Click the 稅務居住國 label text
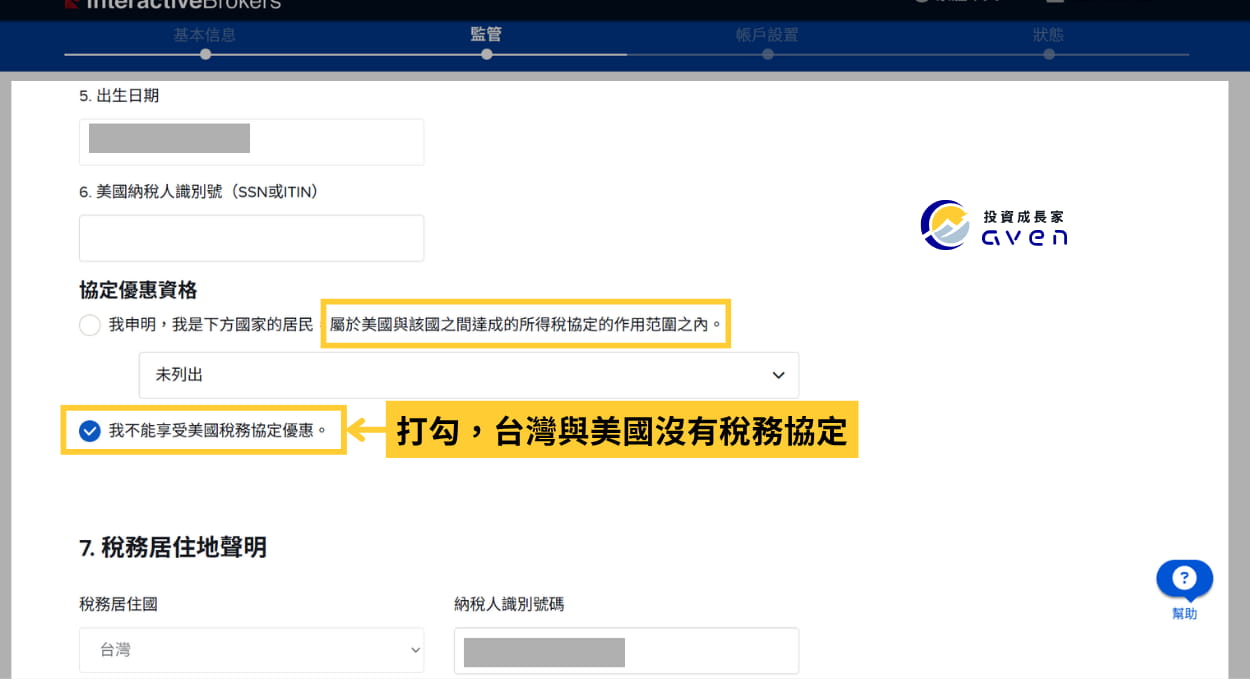This screenshot has width=1250, height=679. click(x=118, y=604)
